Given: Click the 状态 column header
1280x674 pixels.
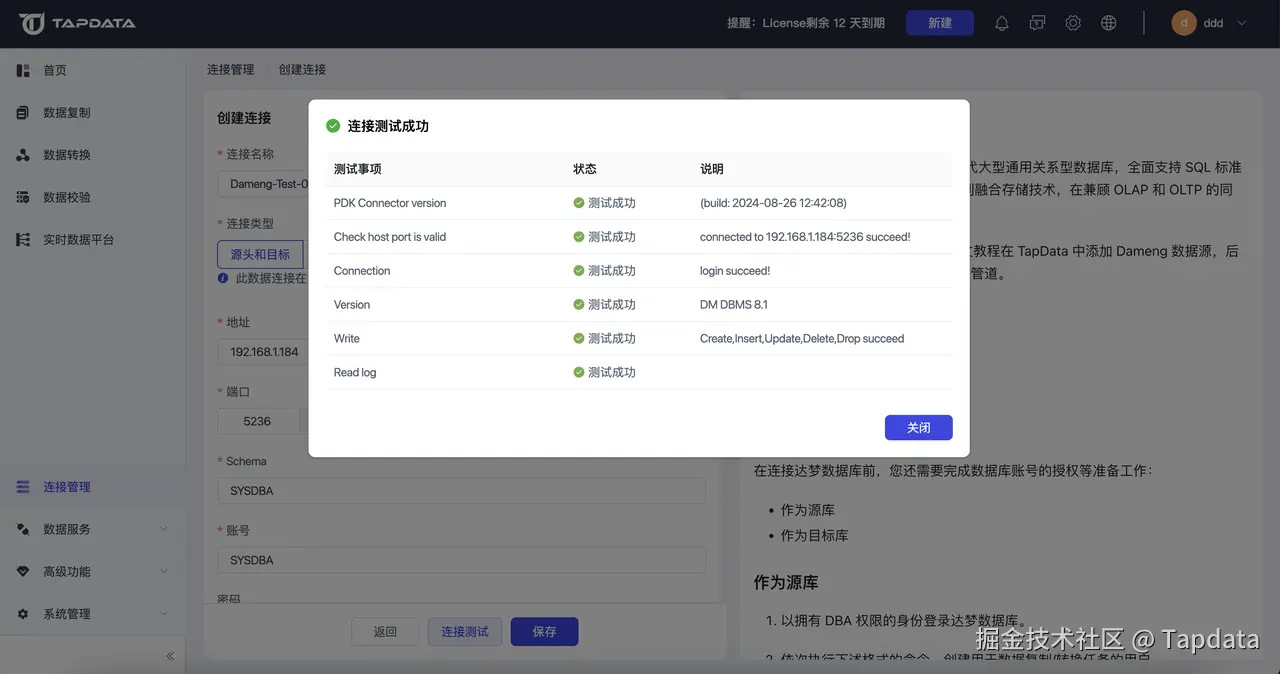Looking at the screenshot, I should (x=585, y=169).
